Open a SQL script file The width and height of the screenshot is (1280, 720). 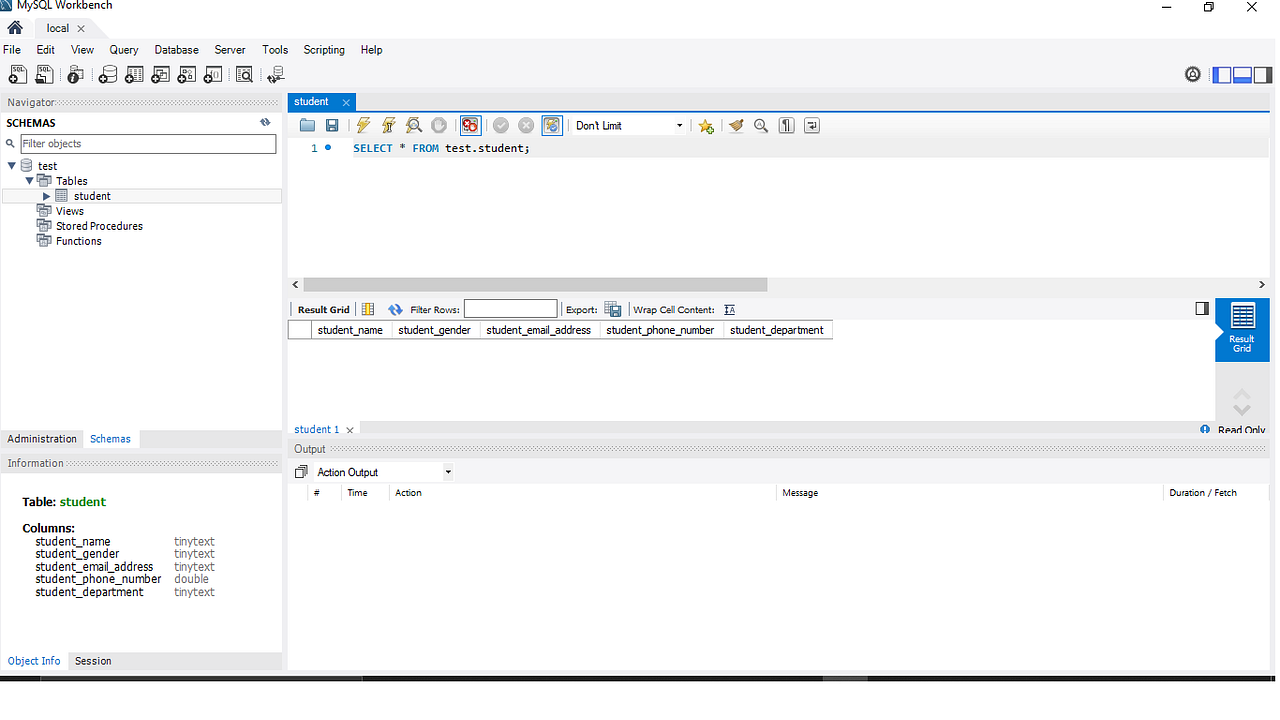[43, 74]
